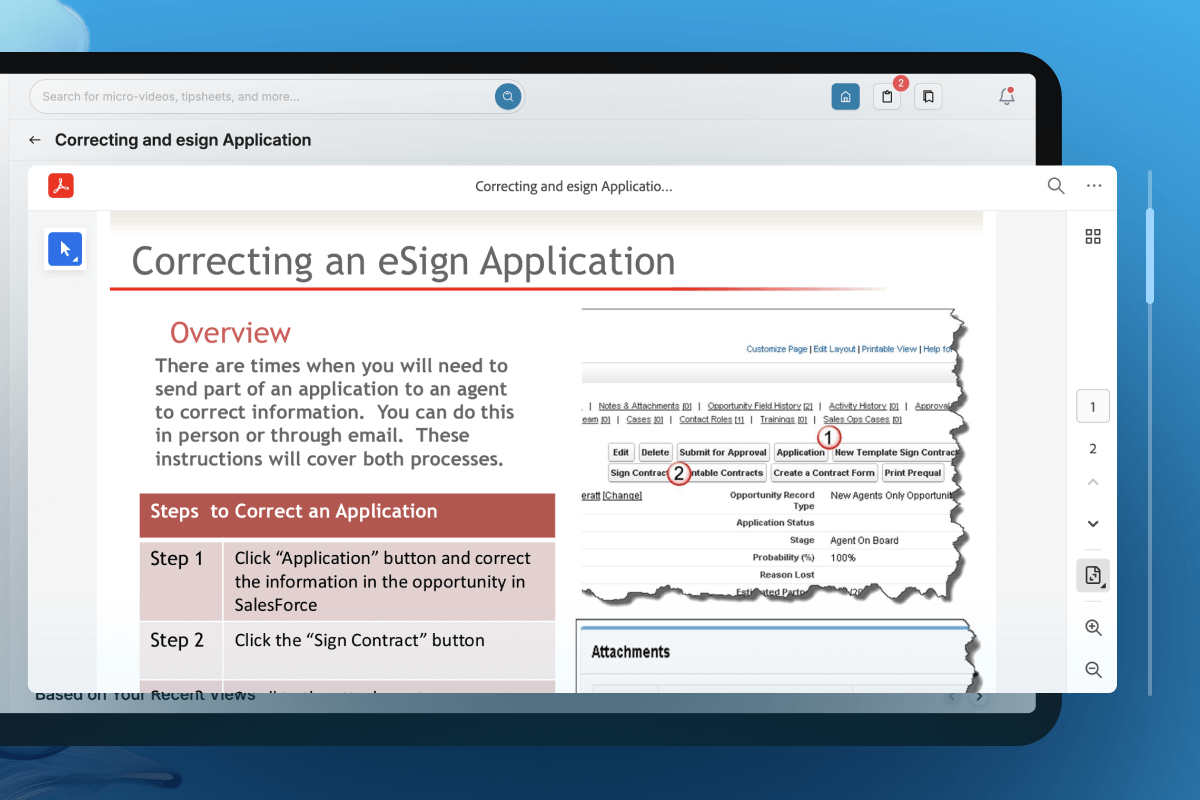This screenshot has height=800, width=1200.
Task: Click 'Customize Page' link in document image
Action: (x=777, y=349)
